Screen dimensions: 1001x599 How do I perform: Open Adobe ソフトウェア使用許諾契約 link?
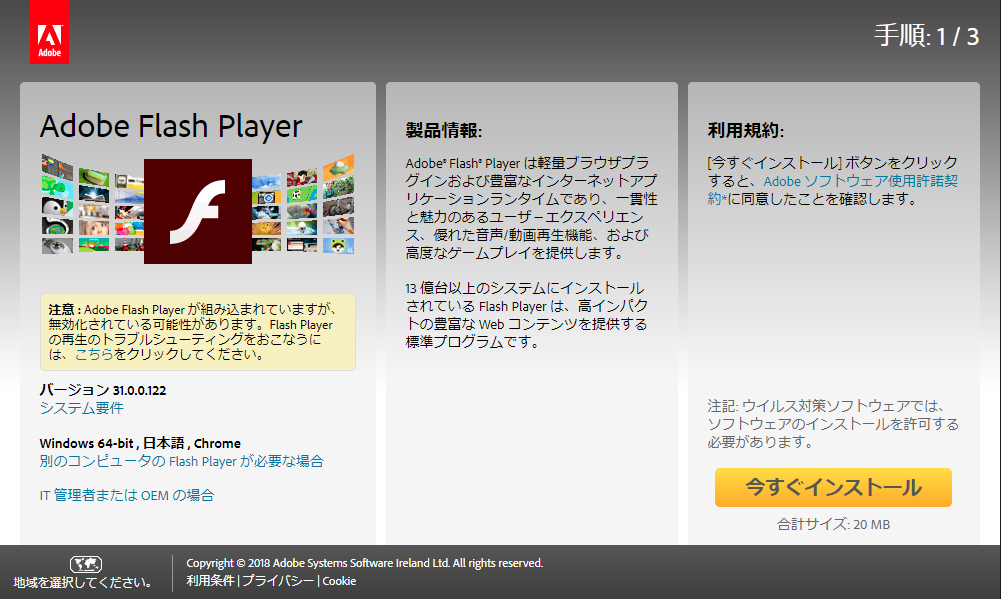coord(832,190)
